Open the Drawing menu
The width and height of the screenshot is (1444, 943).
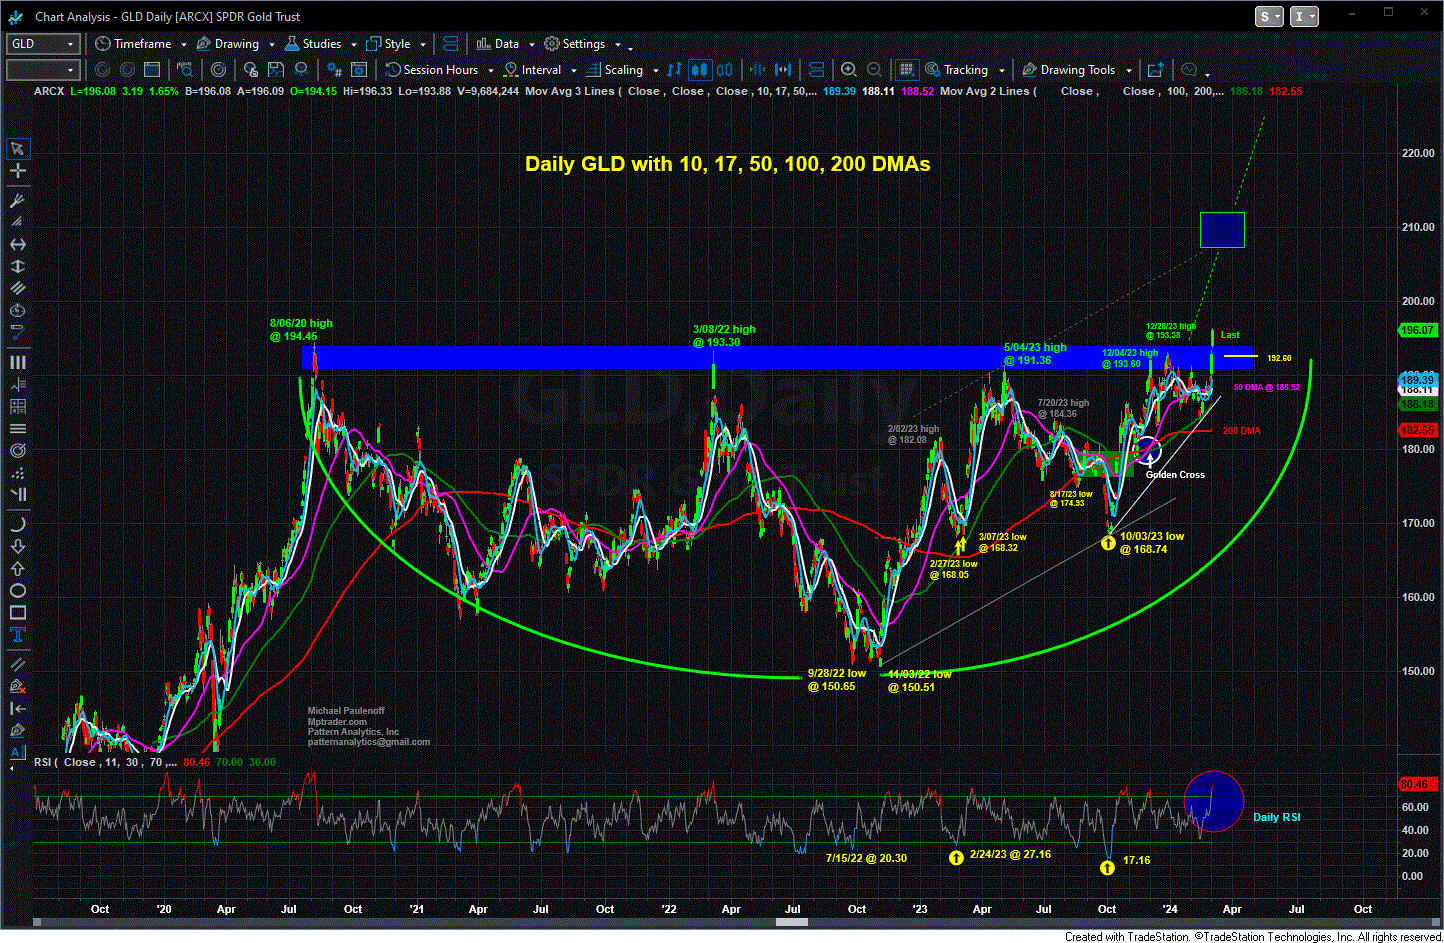point(228,44)
